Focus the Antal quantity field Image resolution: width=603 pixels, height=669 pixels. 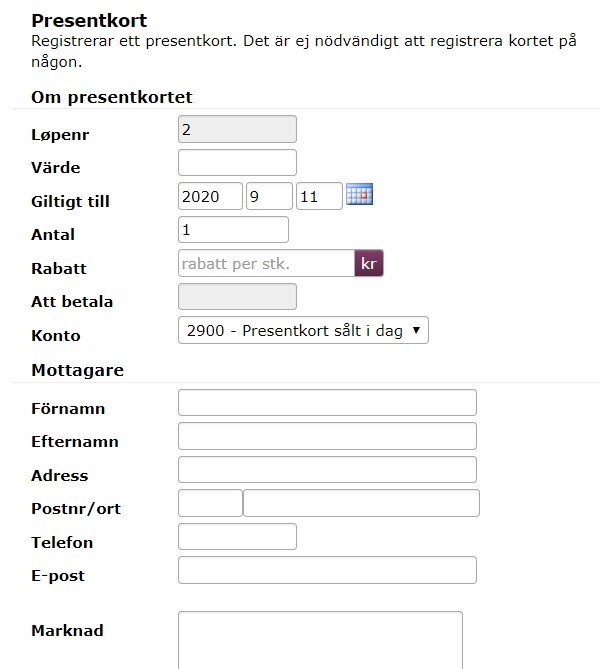[x=233, y=230]
